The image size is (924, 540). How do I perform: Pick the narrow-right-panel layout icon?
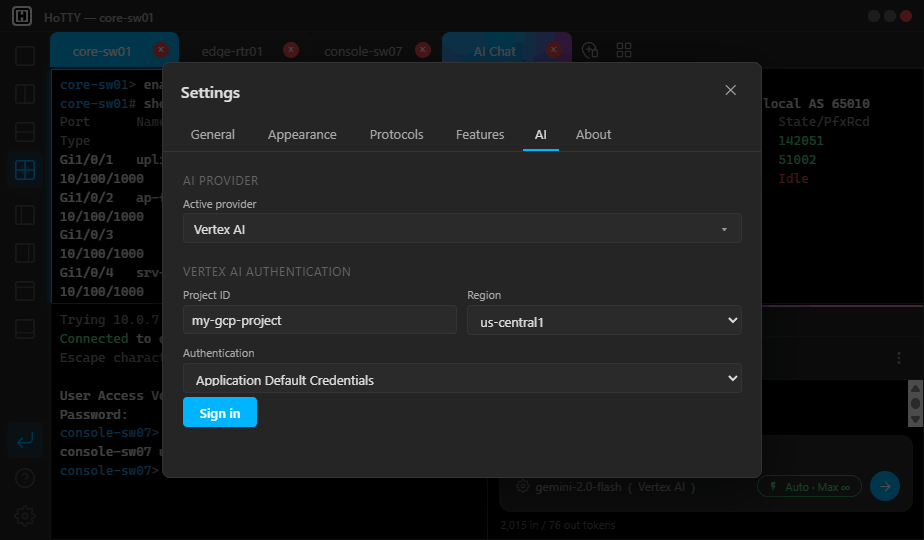pyautogui.click(x=25, y=253)
